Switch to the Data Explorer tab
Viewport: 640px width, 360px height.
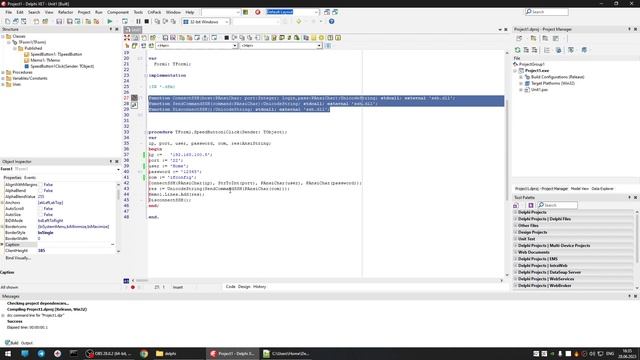pos(602,189)
